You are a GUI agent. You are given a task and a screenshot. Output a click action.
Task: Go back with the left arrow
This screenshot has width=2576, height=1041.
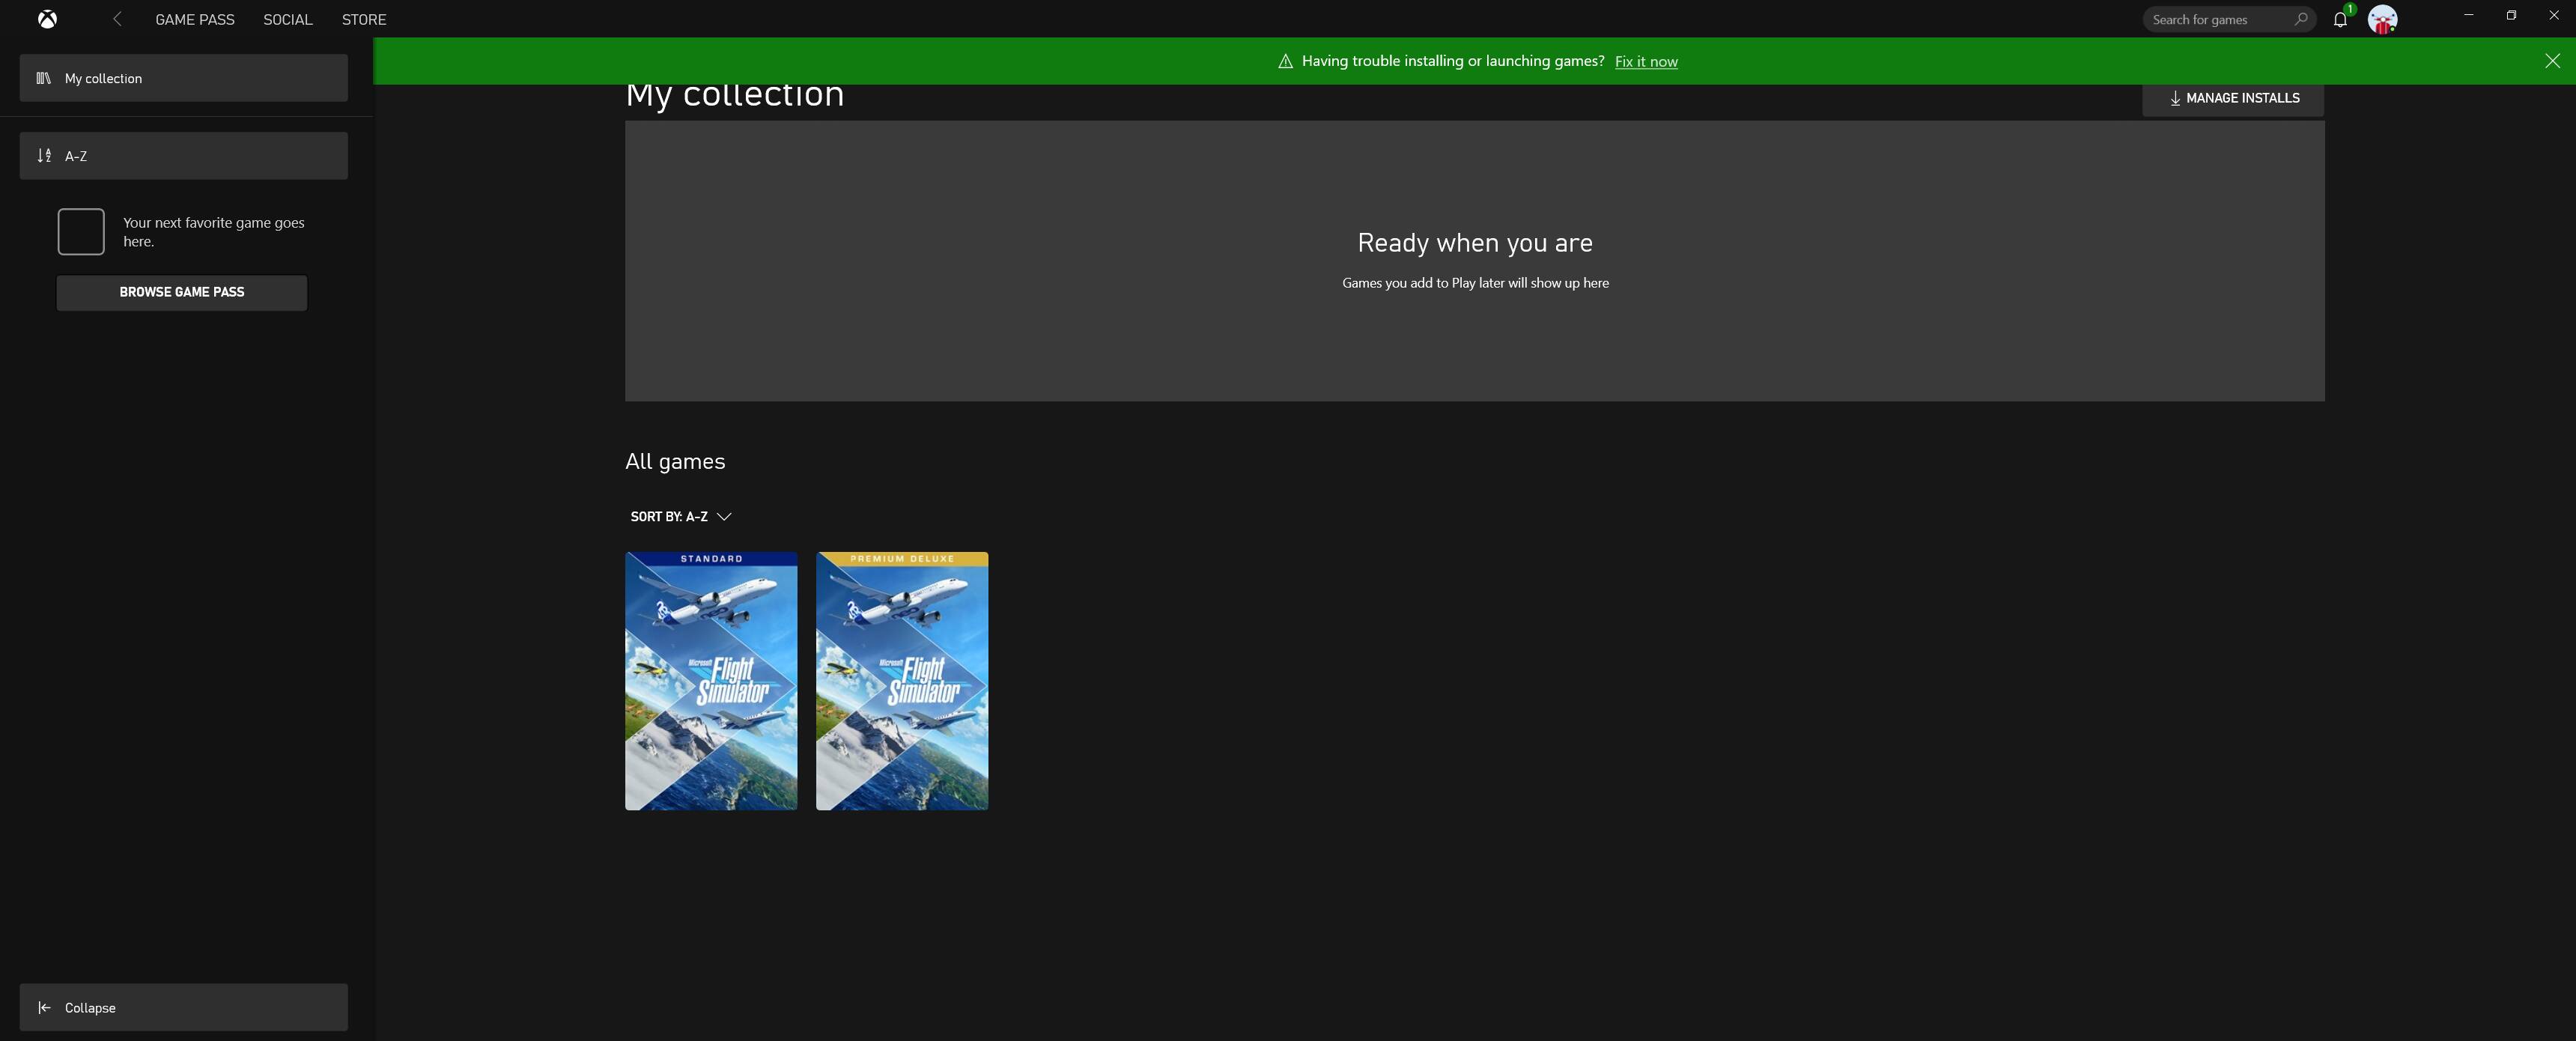(117, 19)
